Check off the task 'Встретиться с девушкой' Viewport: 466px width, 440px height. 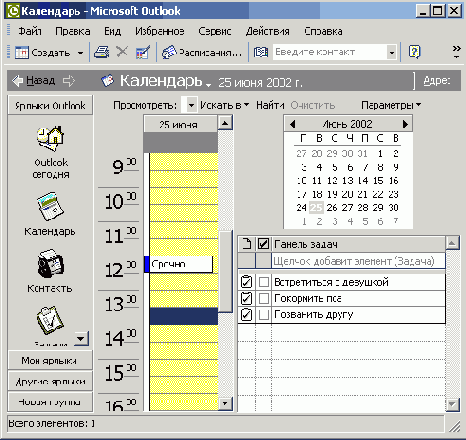click(x=264, y=282)
